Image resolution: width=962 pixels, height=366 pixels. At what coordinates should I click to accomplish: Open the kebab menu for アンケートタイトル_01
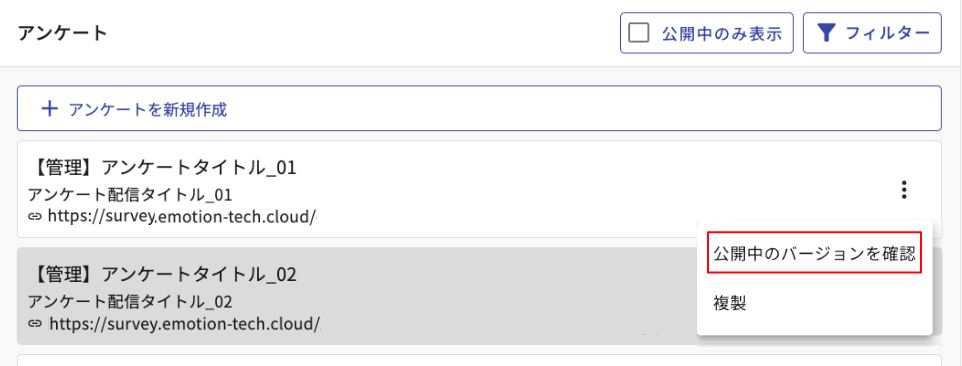(x=903, y=189)
